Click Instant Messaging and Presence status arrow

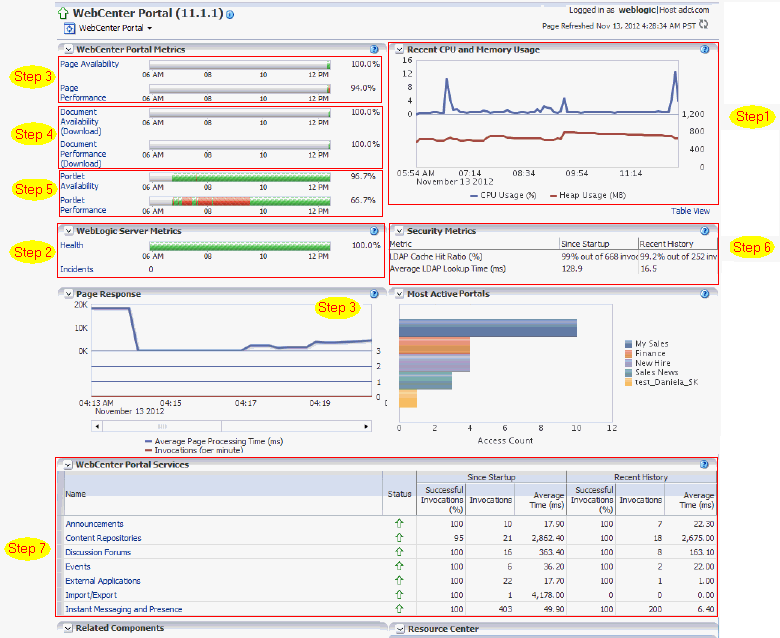click(x=399, y=609)
